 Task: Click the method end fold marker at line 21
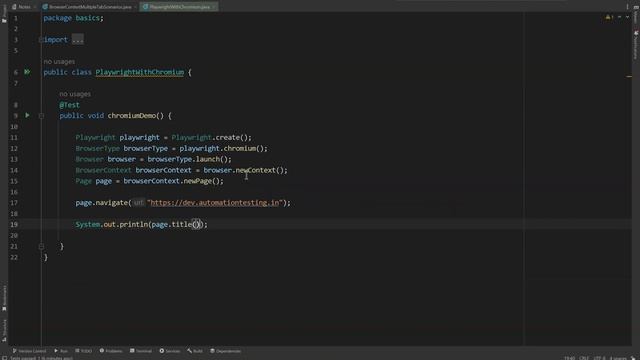[41, 246]
